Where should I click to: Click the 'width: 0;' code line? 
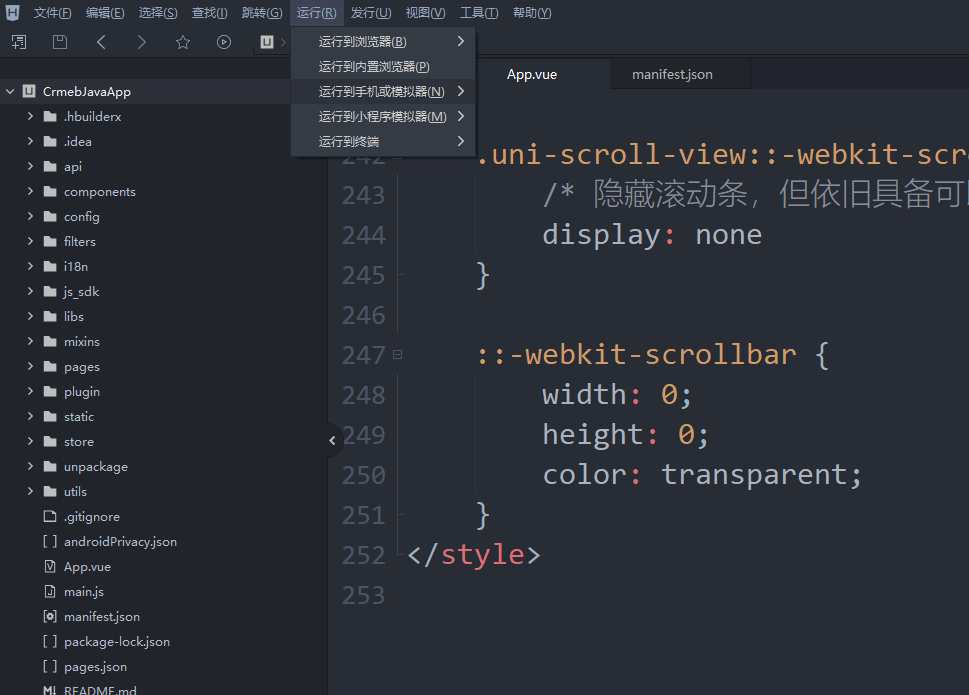click(x=617, y=394)
